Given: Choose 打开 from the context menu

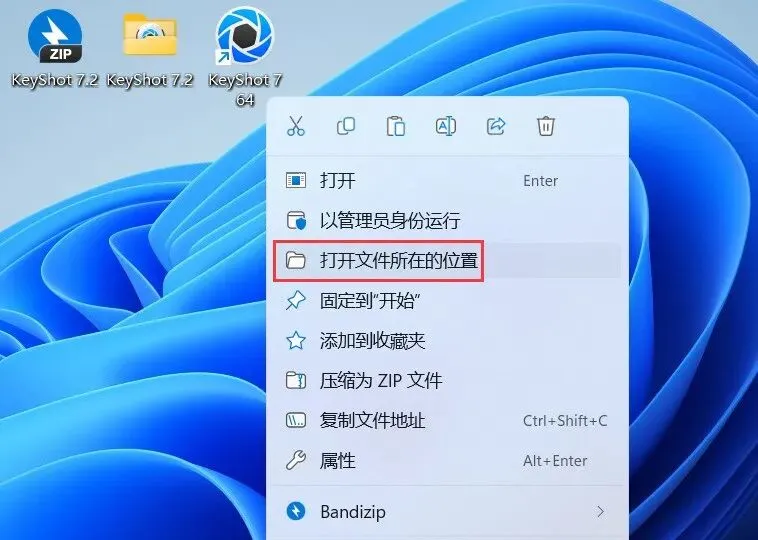Looking at the screenshot, I should pos(448,181).
